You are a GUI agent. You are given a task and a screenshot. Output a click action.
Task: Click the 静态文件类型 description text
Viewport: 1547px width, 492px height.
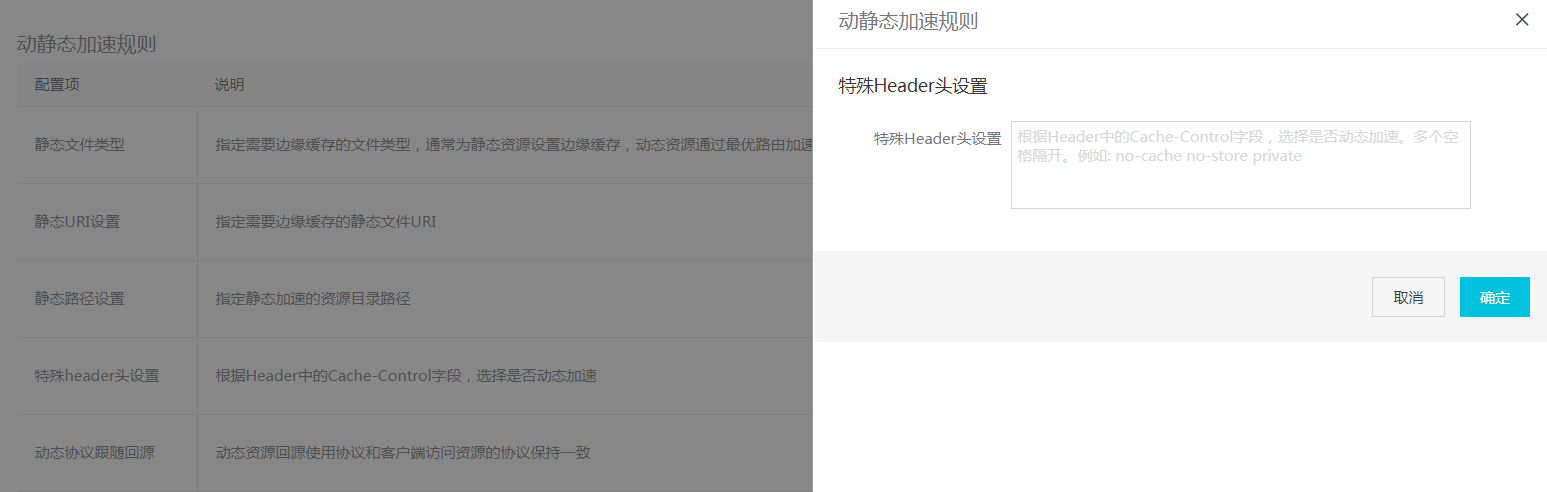[514, 144]
